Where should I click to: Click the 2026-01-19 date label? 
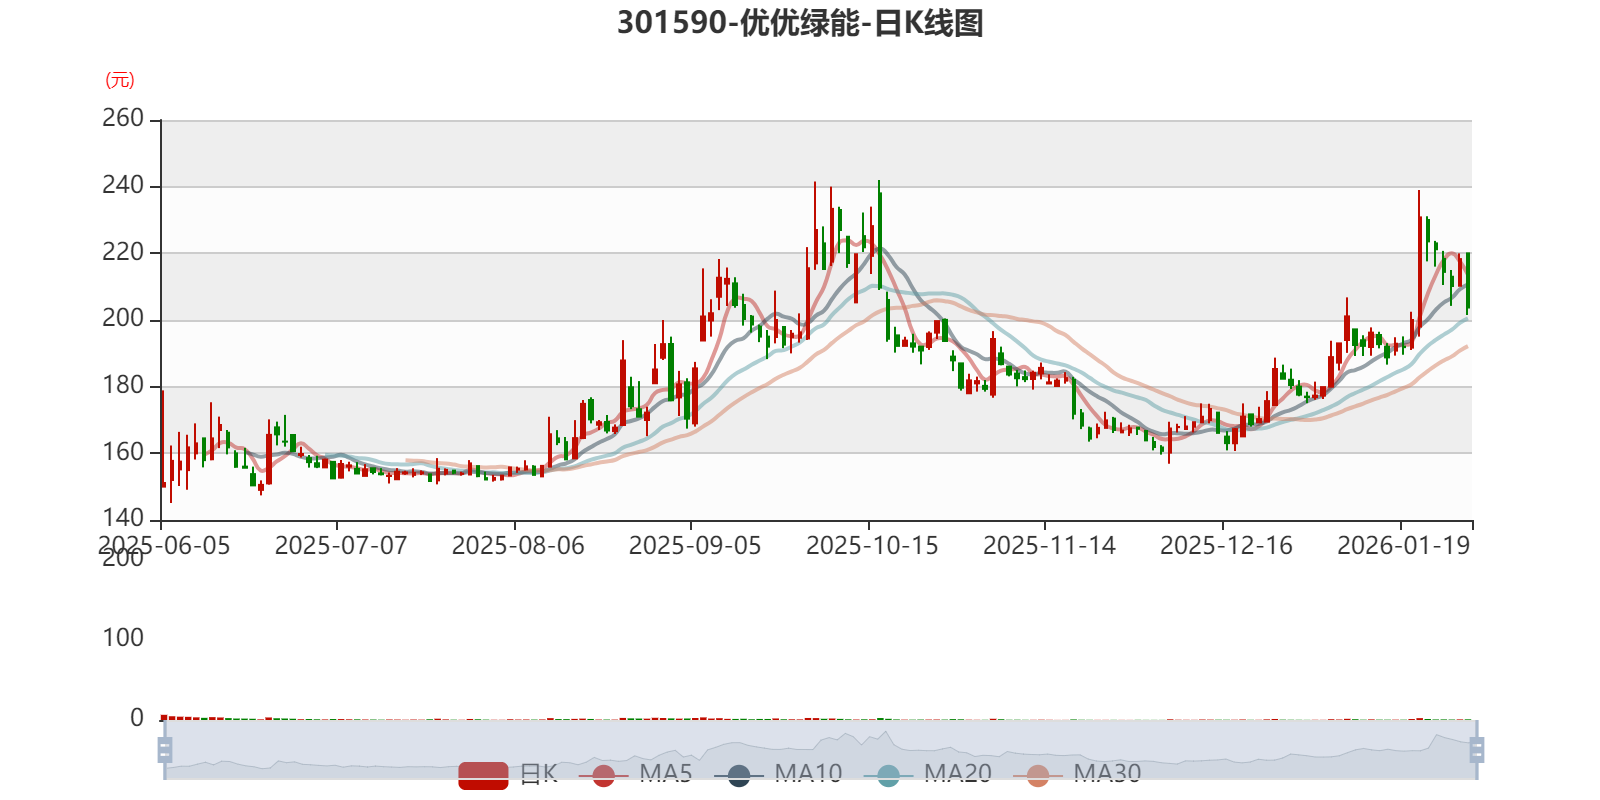pos(1404,546)
